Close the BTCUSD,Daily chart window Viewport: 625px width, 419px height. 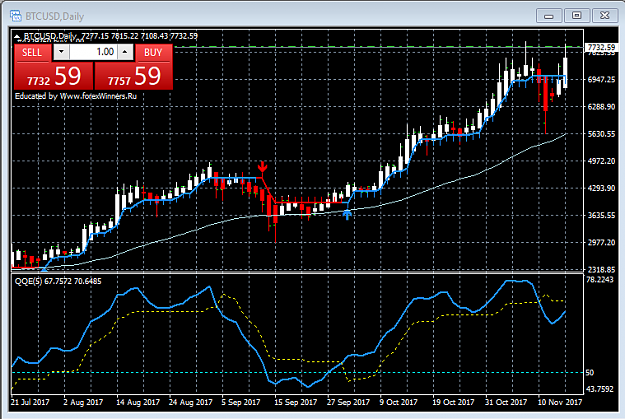tap(604, 16)
